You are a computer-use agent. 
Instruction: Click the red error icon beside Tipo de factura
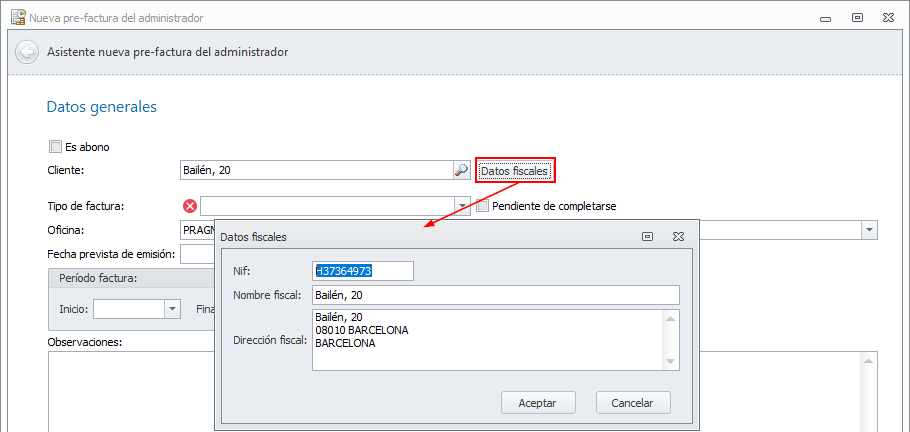tap(190, 206)
